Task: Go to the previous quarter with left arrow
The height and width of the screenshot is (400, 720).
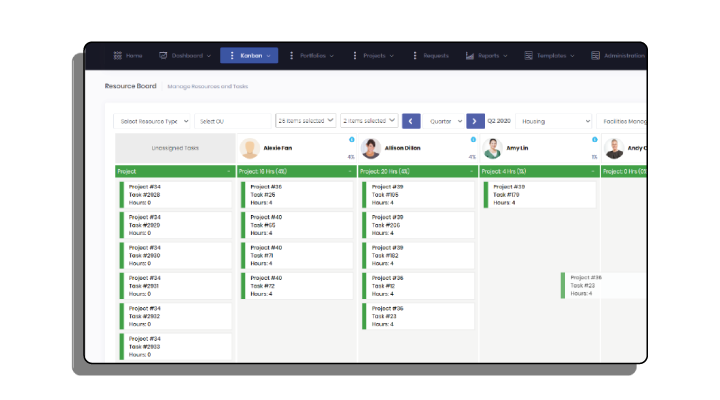Action: pyautogui.click(x=411, y=121)
